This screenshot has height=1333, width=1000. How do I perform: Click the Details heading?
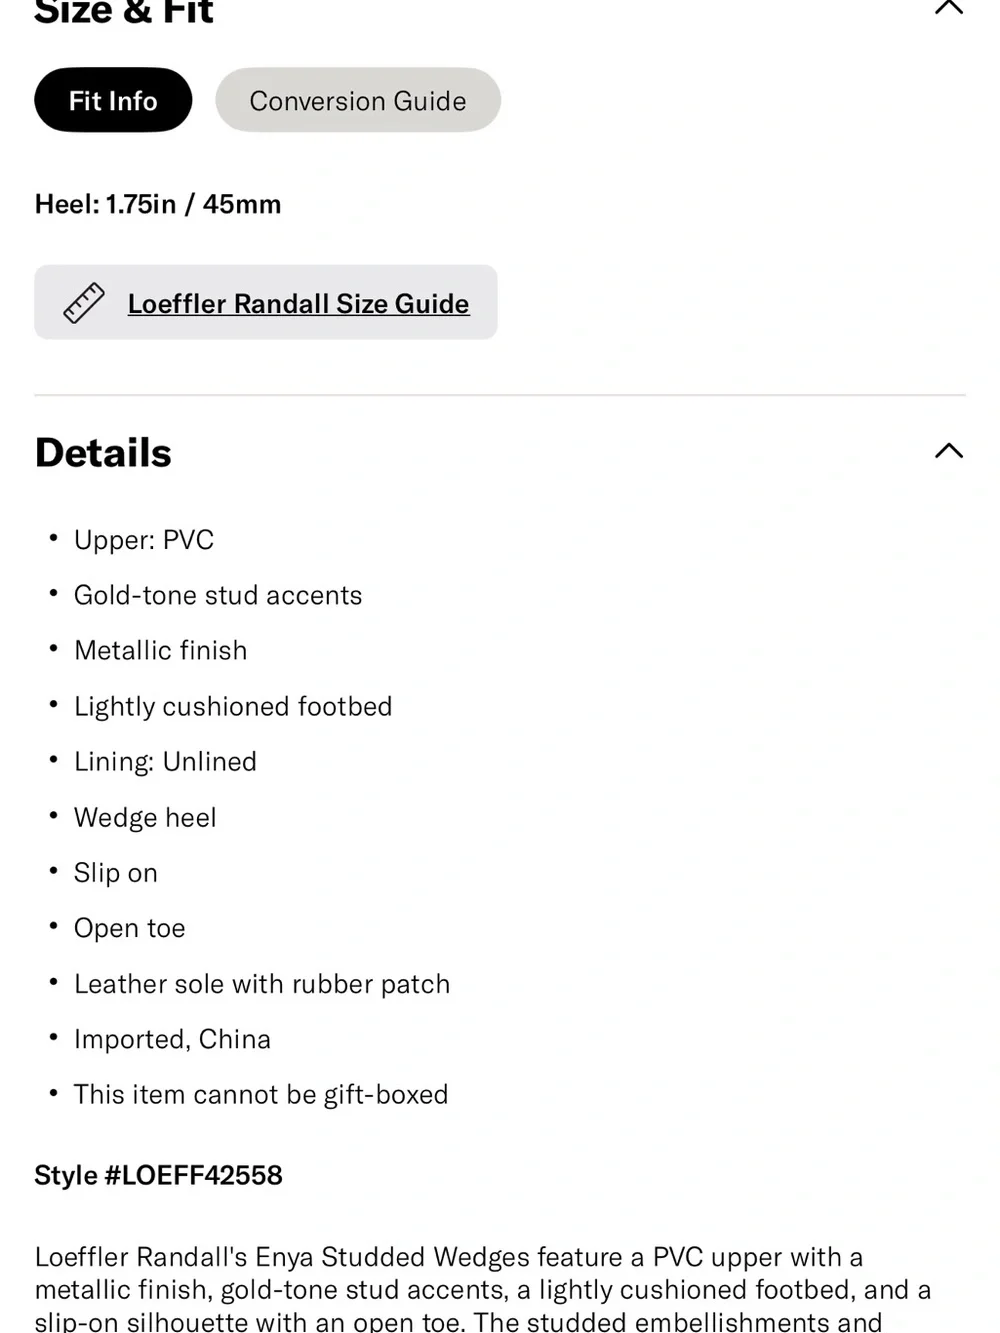coord(103,452)
